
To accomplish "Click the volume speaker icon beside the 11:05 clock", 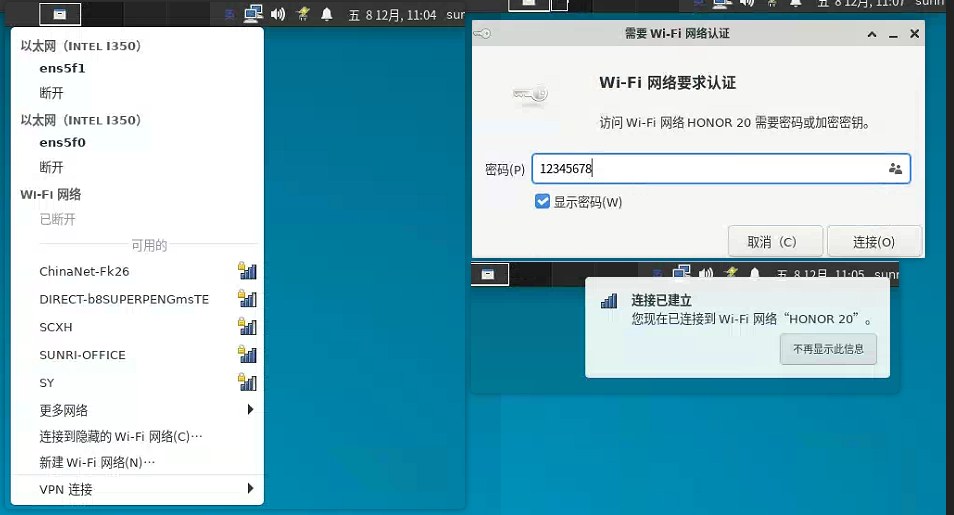I will click(x=706, y=274).
